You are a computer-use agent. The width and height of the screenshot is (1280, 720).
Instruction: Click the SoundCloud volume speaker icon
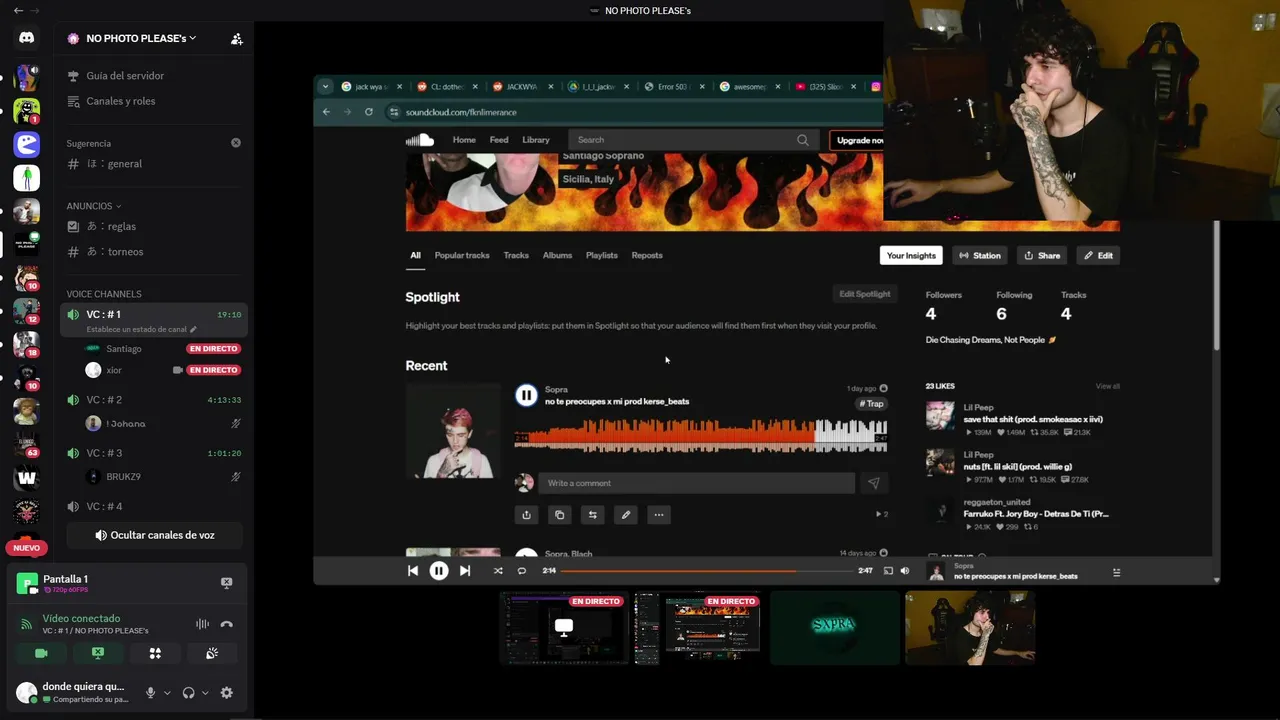pos(905,571)
